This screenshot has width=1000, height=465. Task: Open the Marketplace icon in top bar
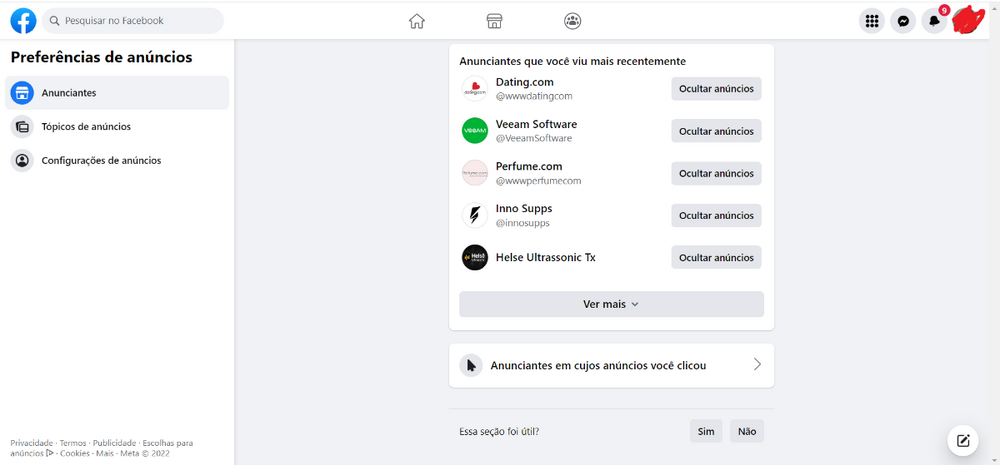[x=494, y=21]
